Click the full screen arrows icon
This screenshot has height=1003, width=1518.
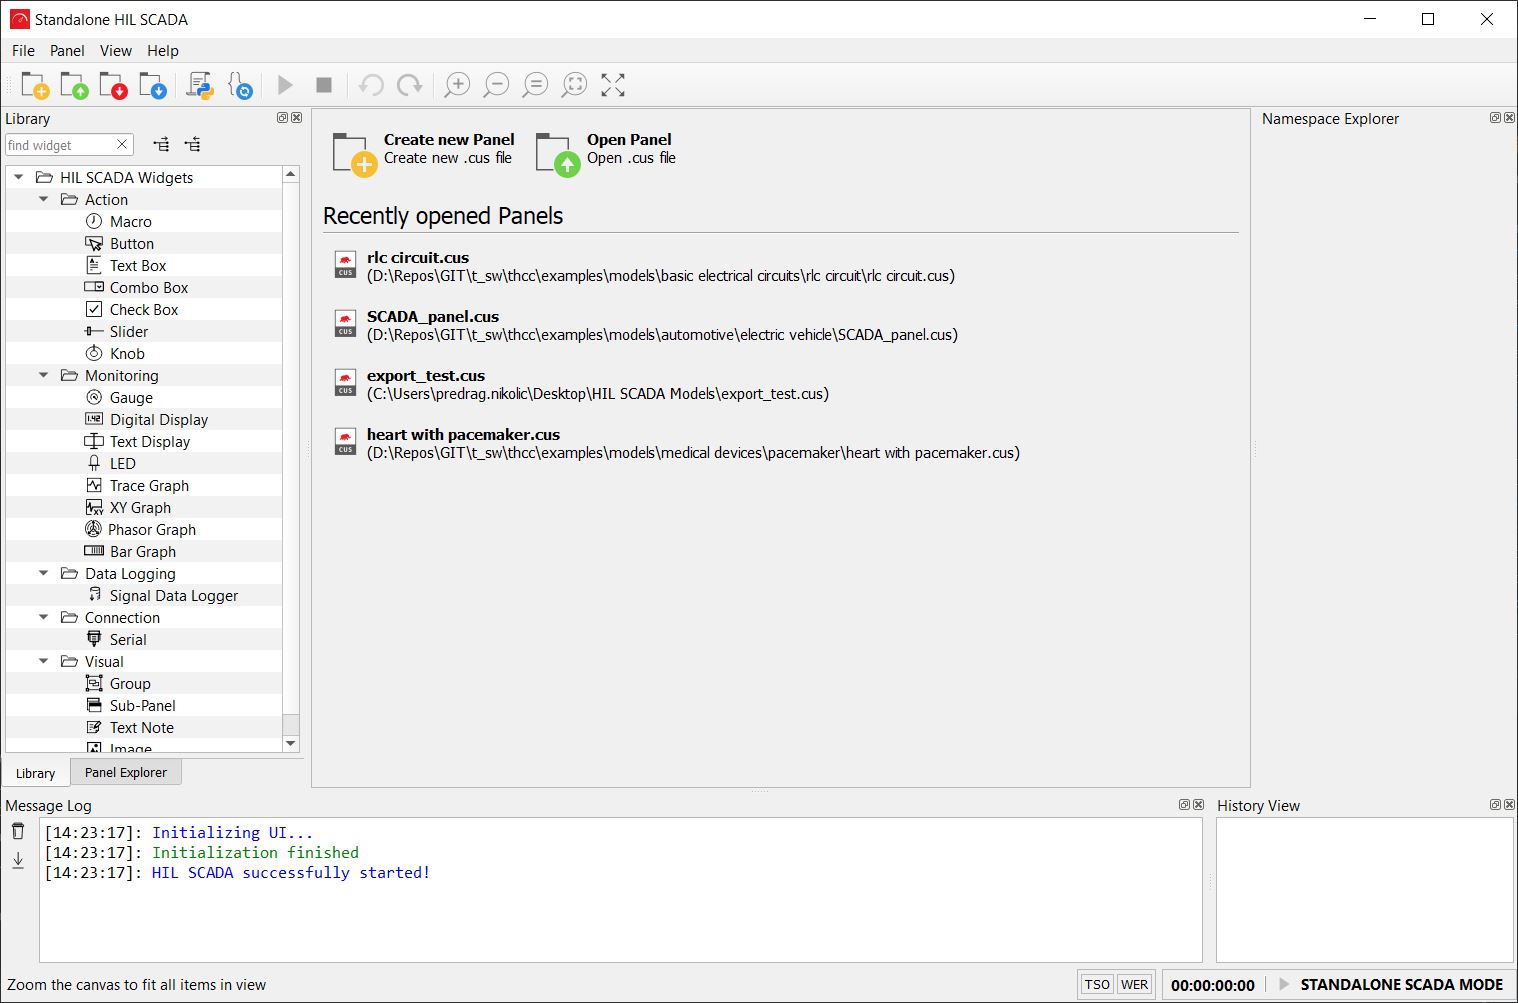tap(613, 86)
